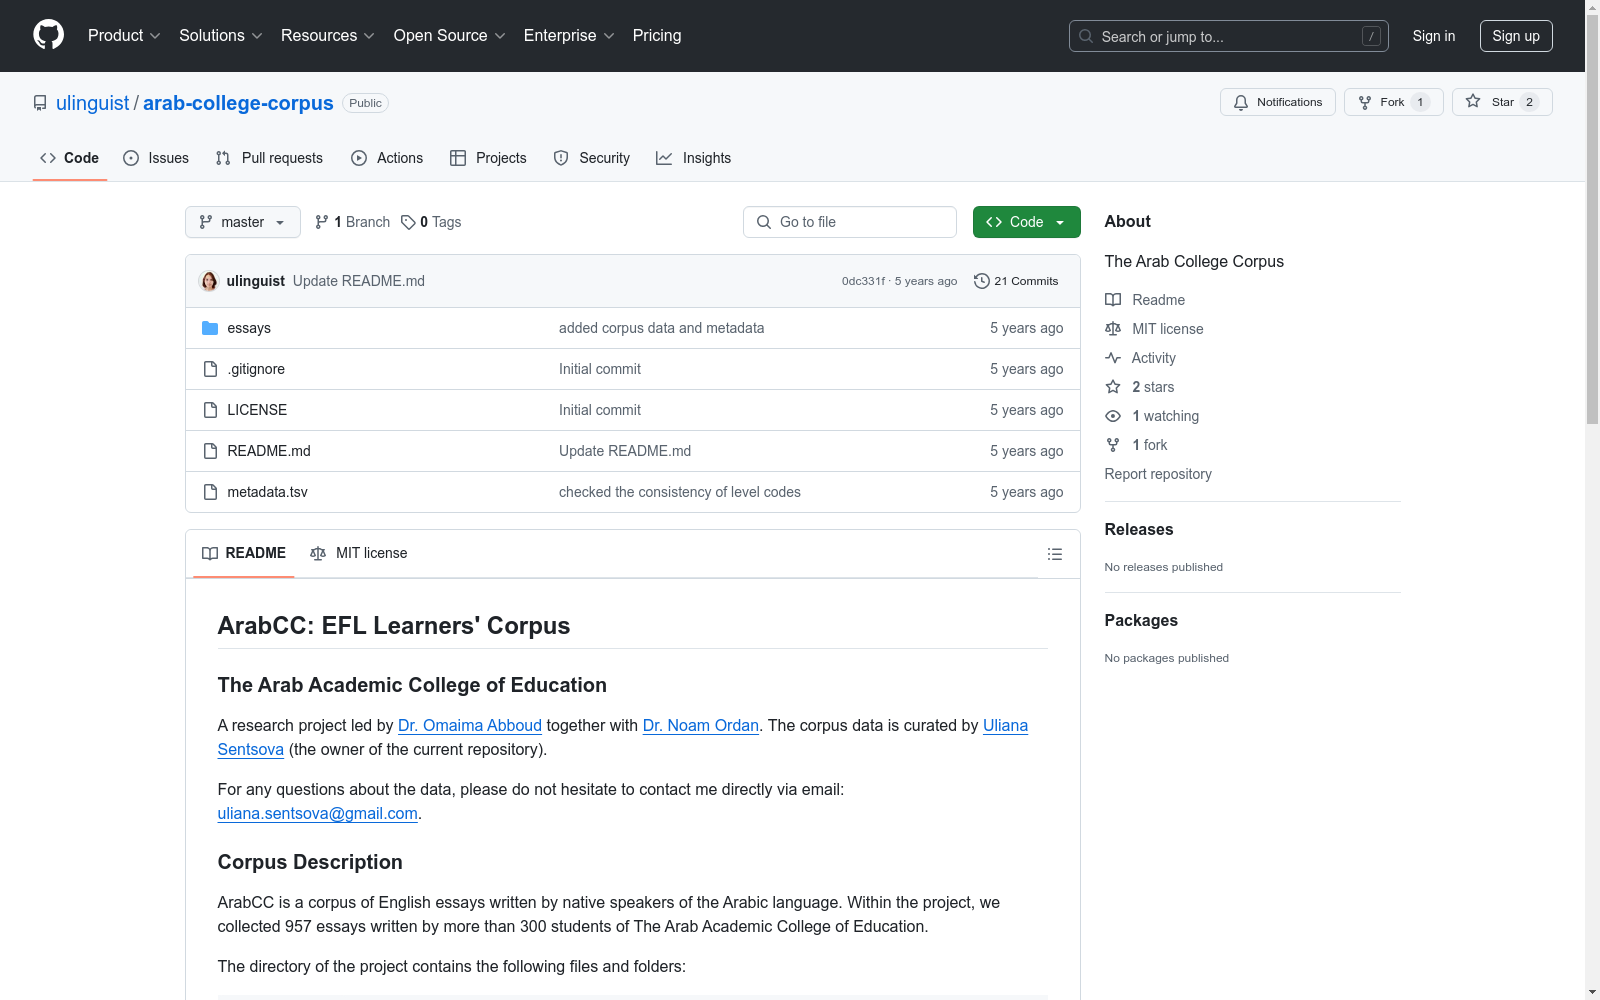Click magnifier icon in Go to file
Screen dimensions: 1600x1000
tap(764, 222)
